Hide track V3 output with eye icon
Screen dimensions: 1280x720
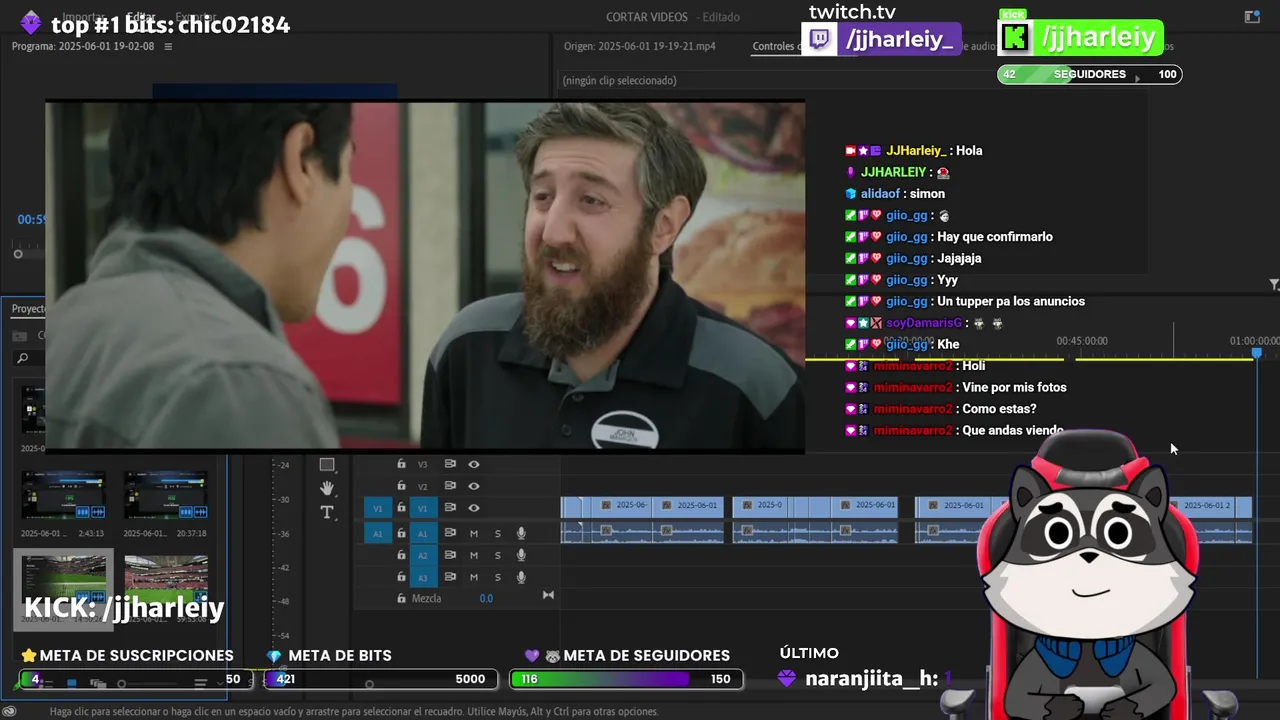point(474,464)
